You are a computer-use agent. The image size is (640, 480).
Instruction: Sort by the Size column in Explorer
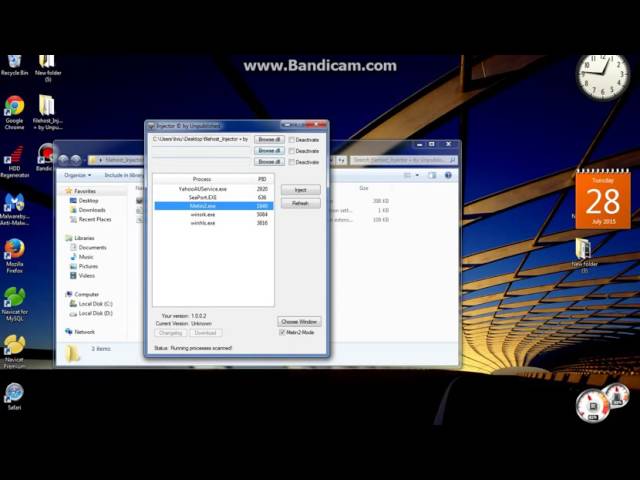[x=363, y=188]
